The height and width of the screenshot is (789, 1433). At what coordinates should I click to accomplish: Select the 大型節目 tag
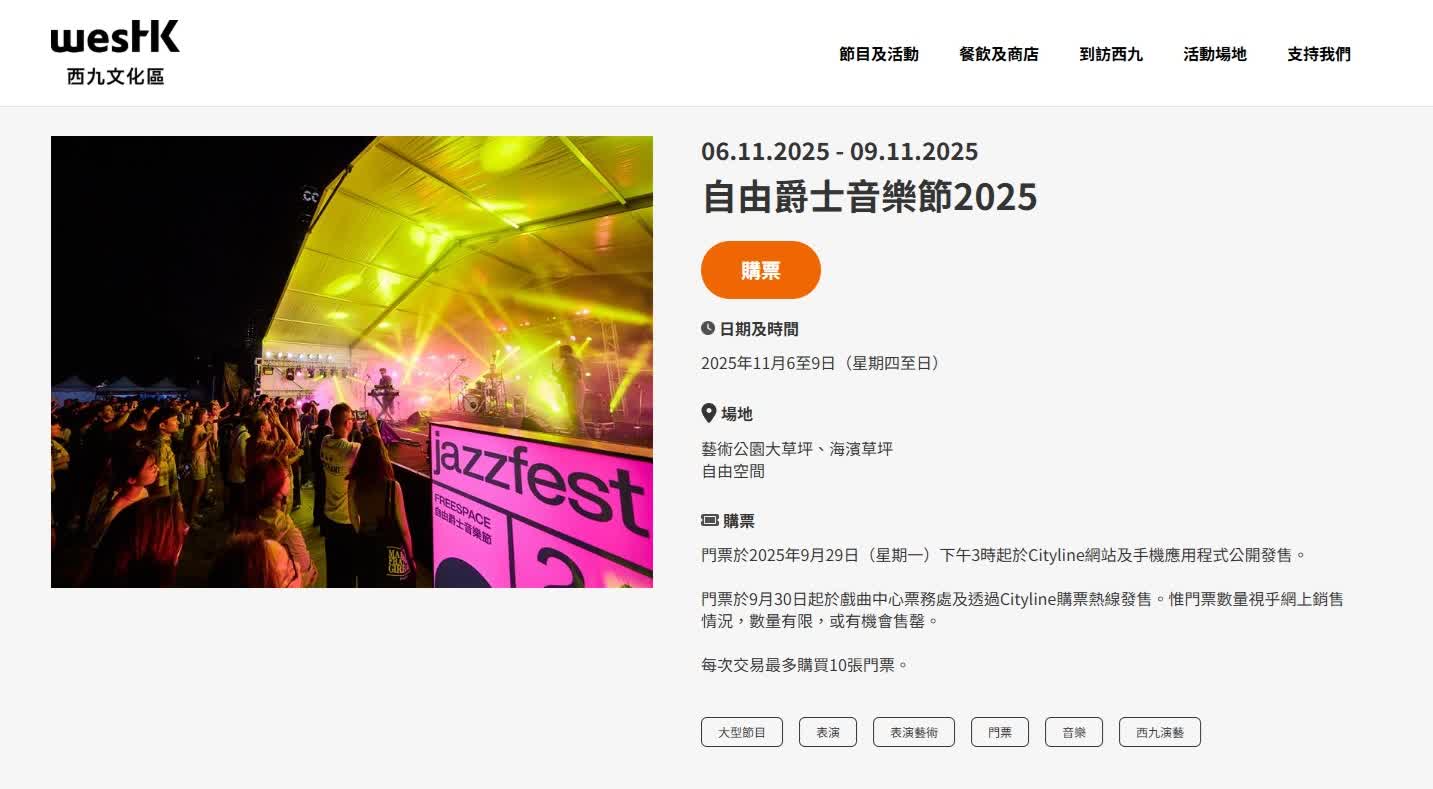point(742,732)
